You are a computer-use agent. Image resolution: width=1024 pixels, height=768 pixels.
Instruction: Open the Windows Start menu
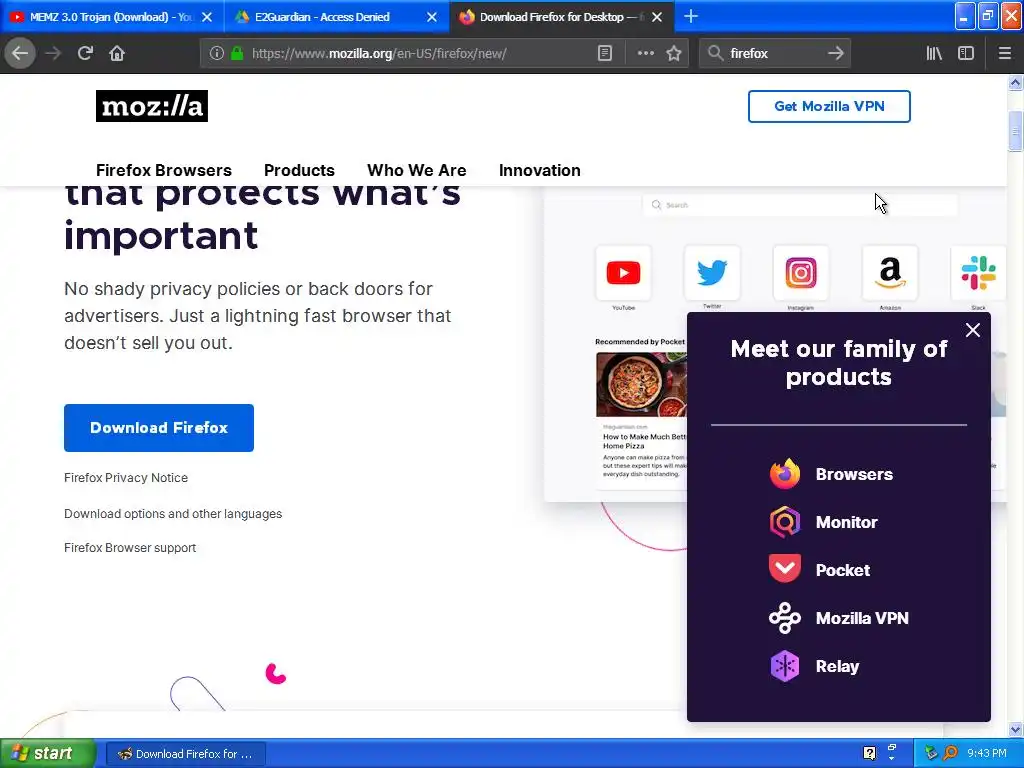click(47, 754)
